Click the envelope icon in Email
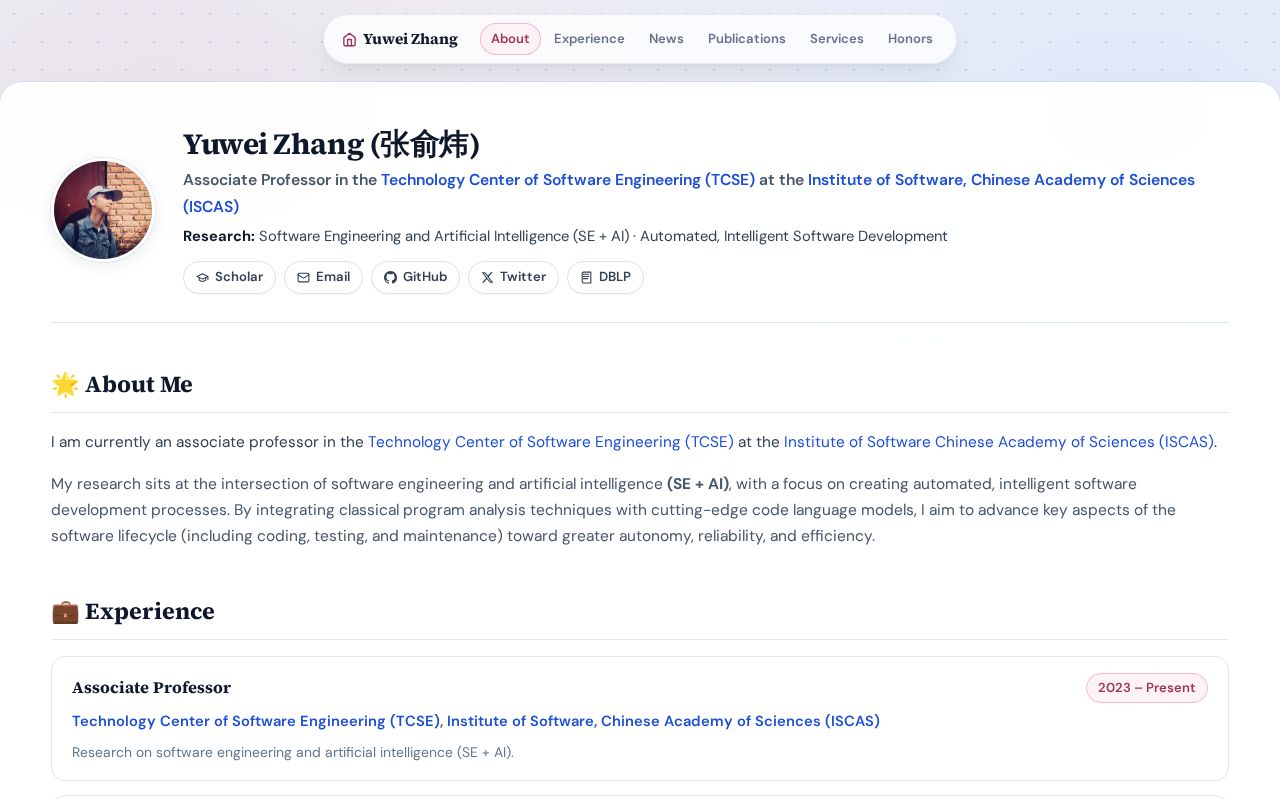1280x800 pixels. [x=304, y=278]
